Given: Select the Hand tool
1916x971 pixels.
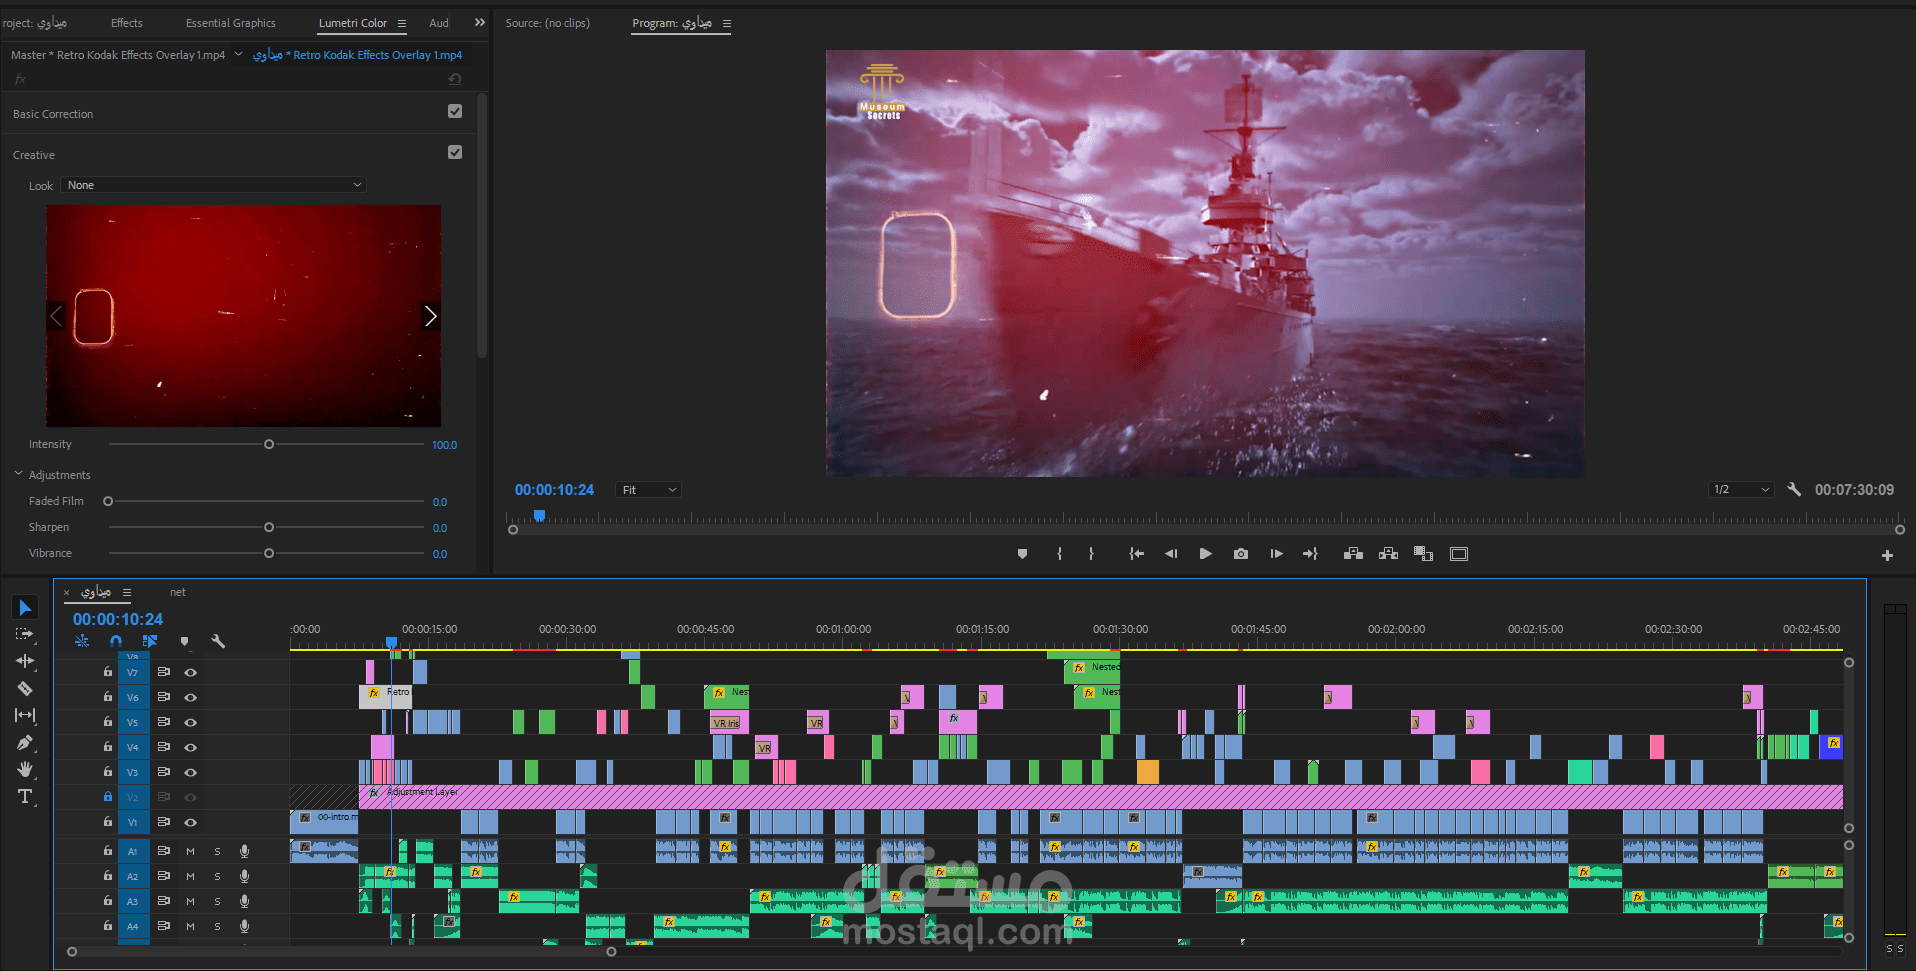Looking at the screenshot, I should coord(25,769).
